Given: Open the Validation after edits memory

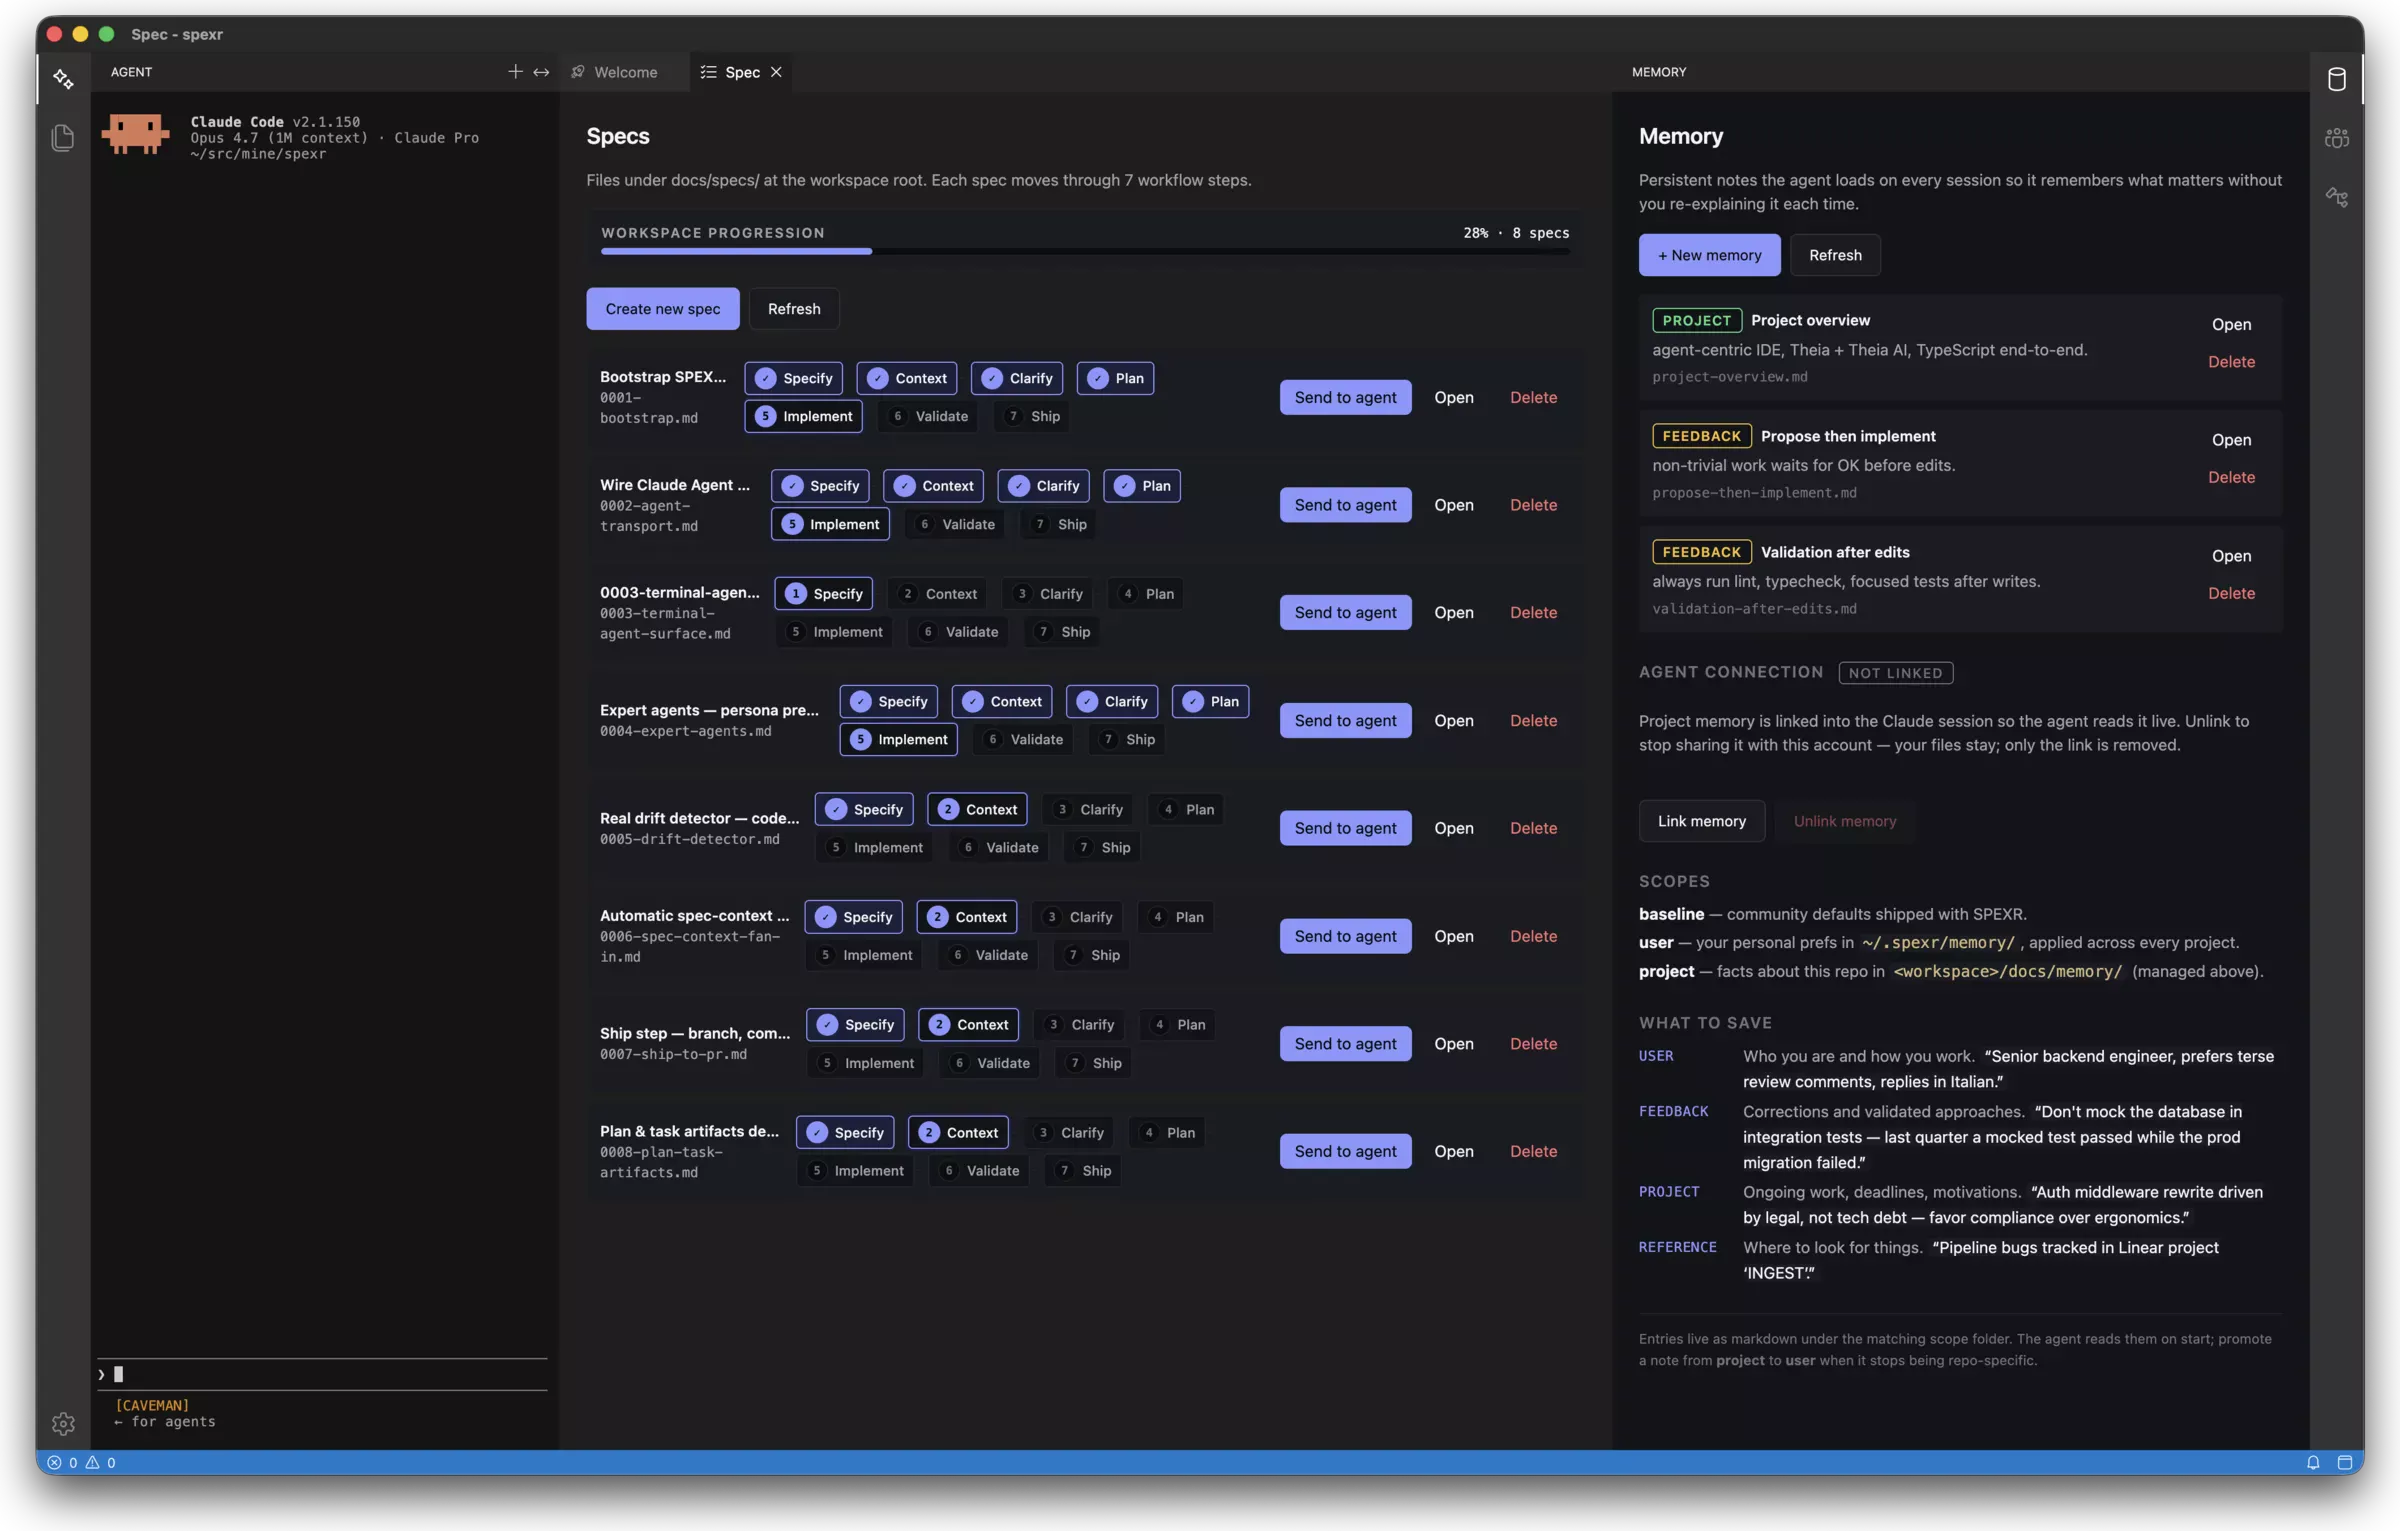Looking at the screenshot, I should pyautogui.click(x=2231, y=556).
